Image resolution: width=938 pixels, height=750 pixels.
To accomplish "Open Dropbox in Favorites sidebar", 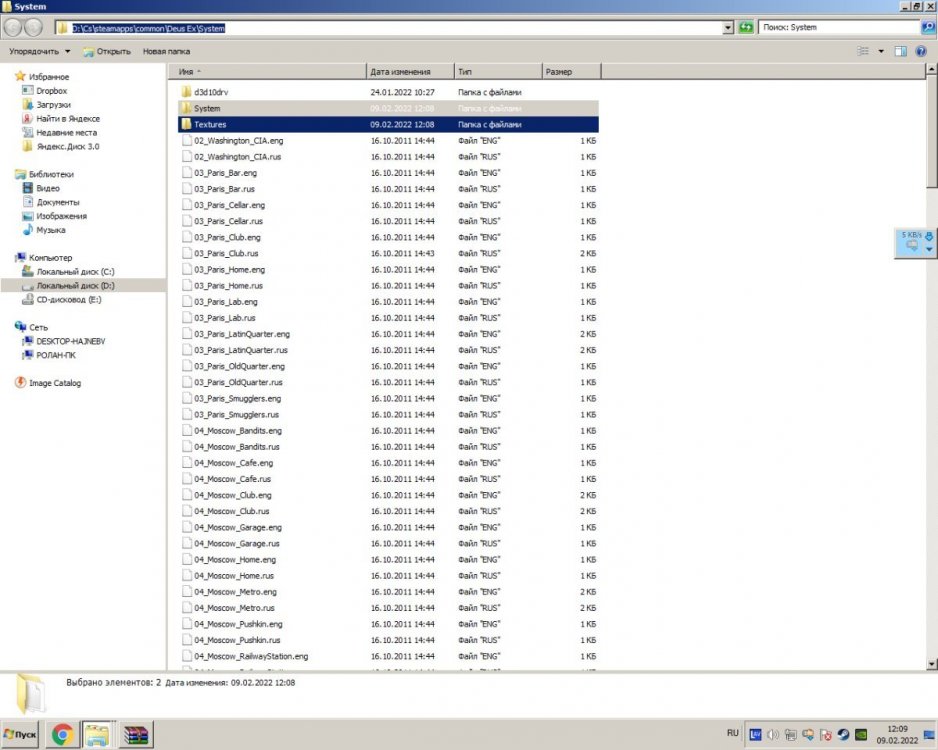I will pos(51,91).
